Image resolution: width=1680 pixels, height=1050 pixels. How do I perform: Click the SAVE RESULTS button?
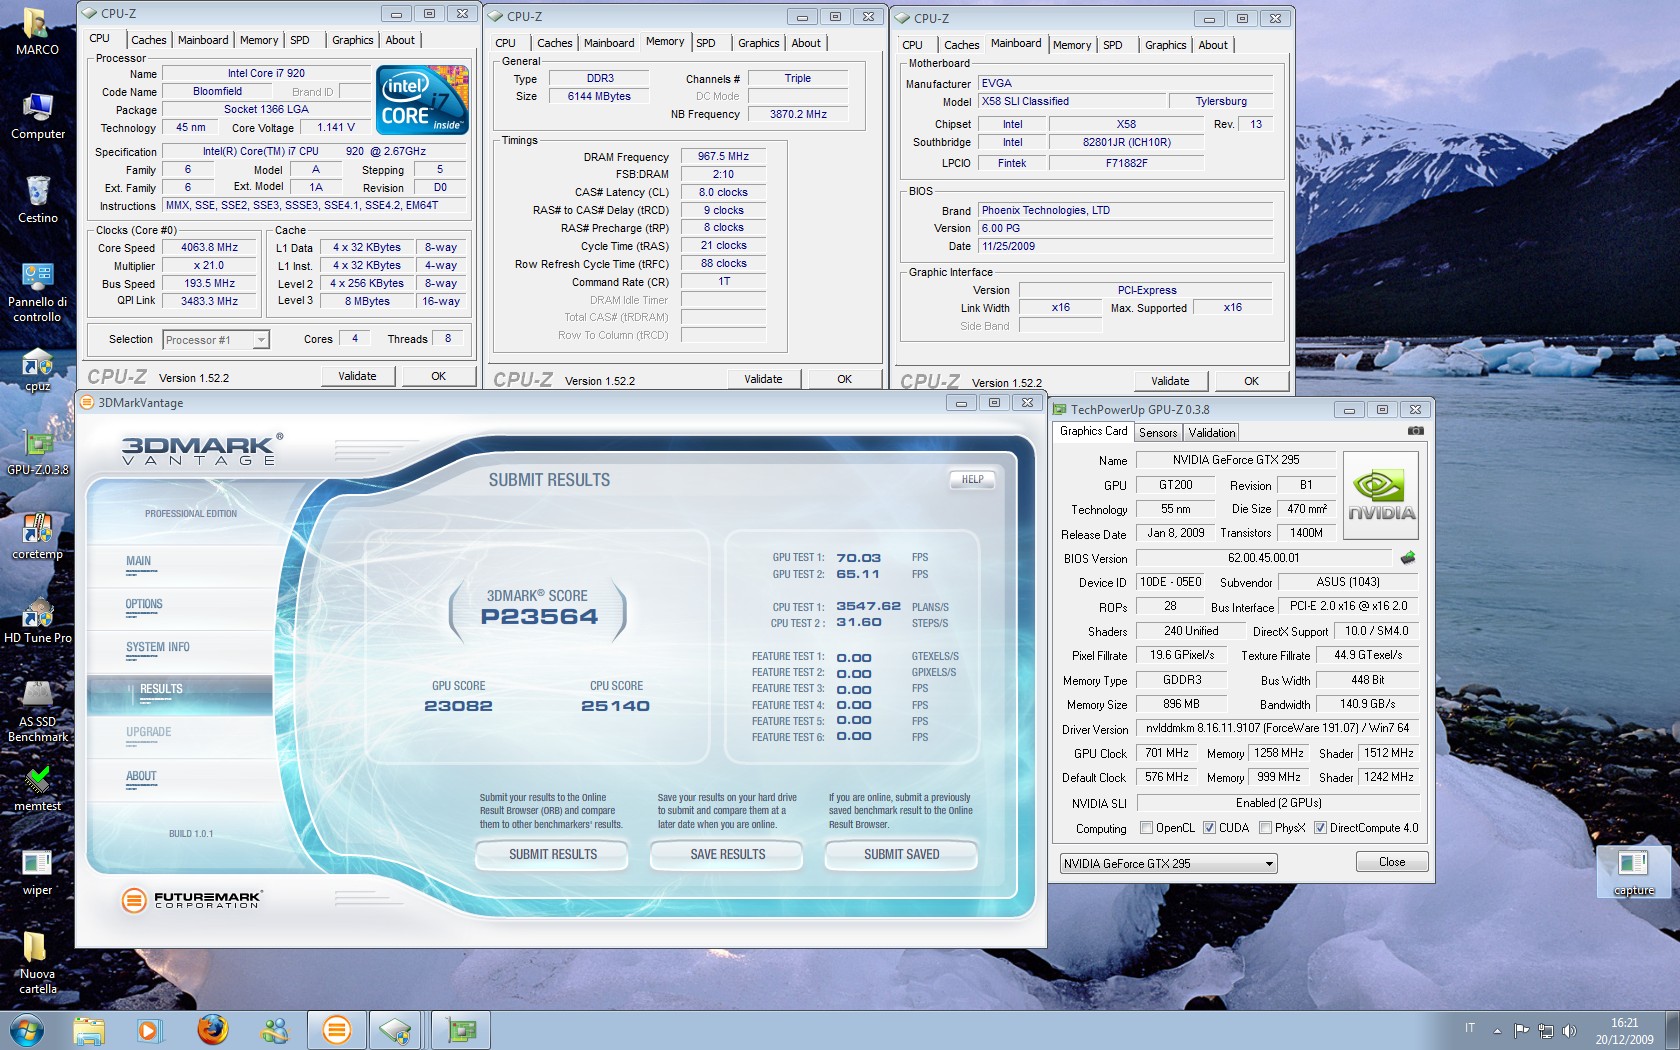(727, 855)
